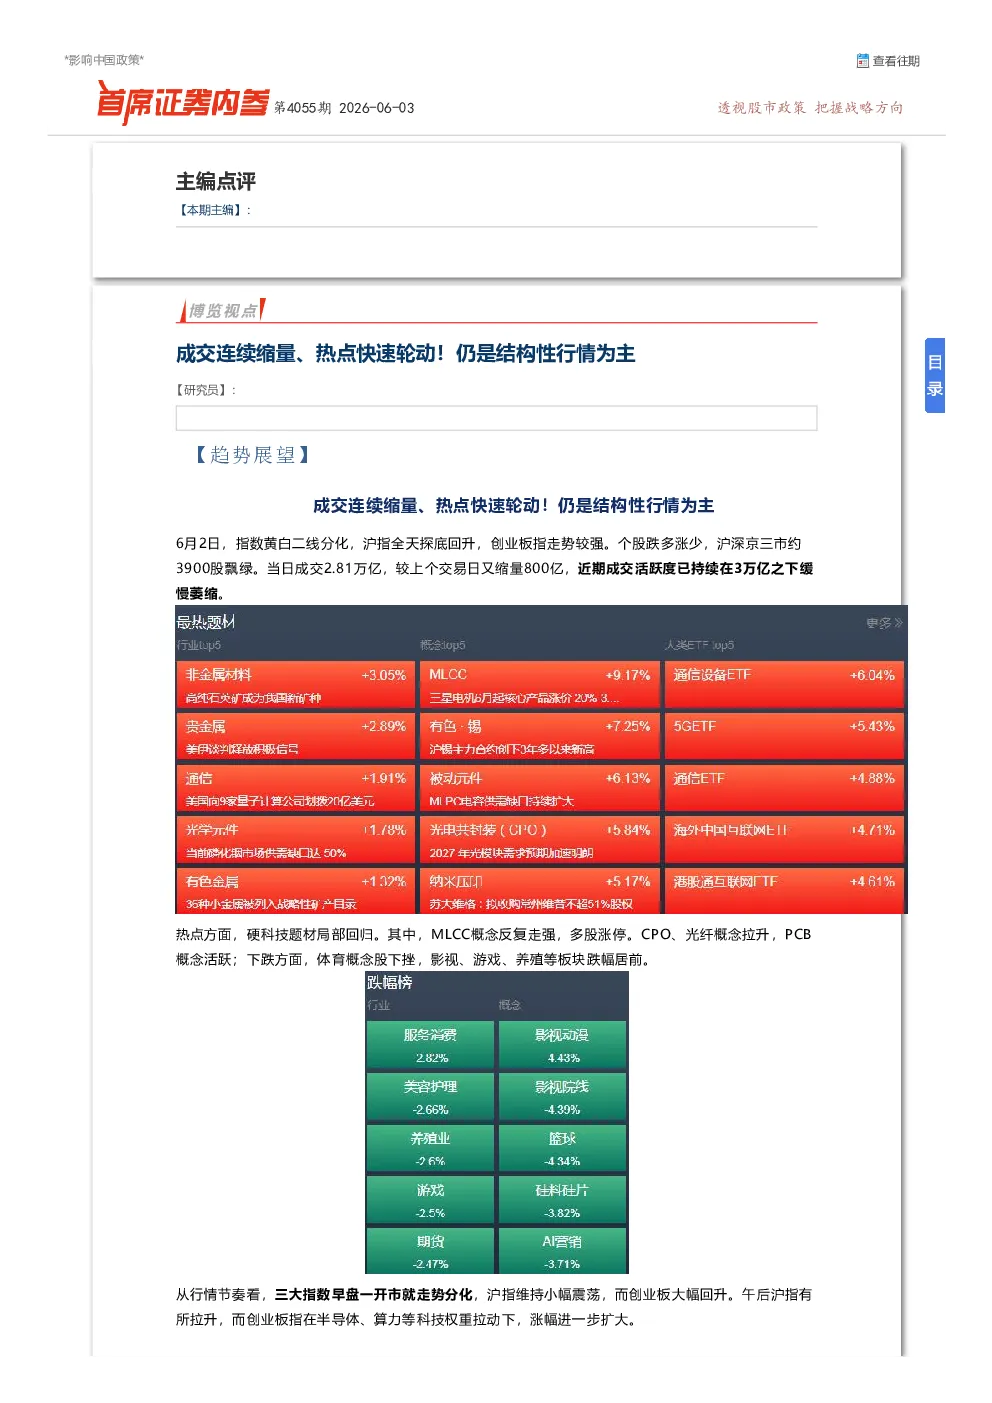Select the 通信ETF +4.88% tile

pyautogui.click(x=784, y=788)
